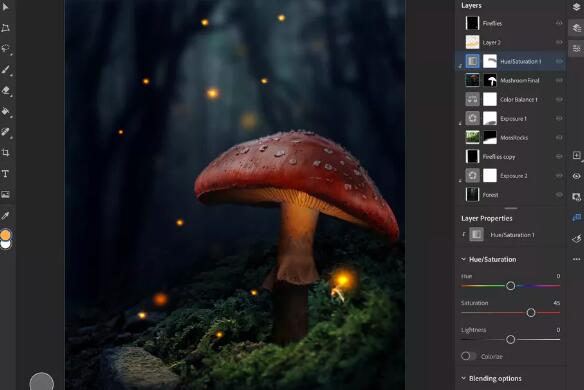584x390 pixels.
Task: Click the Saturation slider handle
Action: pyautogui.click(x=531, y=313)
